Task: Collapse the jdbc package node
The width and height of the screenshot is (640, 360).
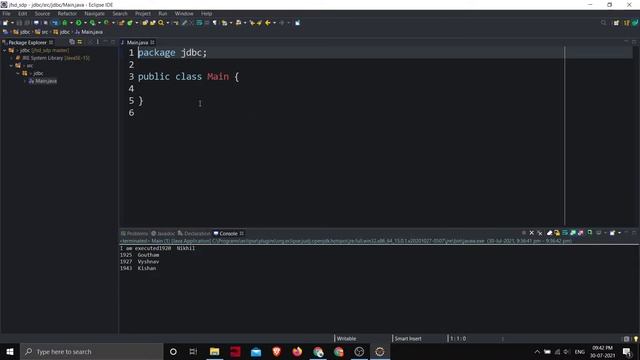Action: [18, 73]
